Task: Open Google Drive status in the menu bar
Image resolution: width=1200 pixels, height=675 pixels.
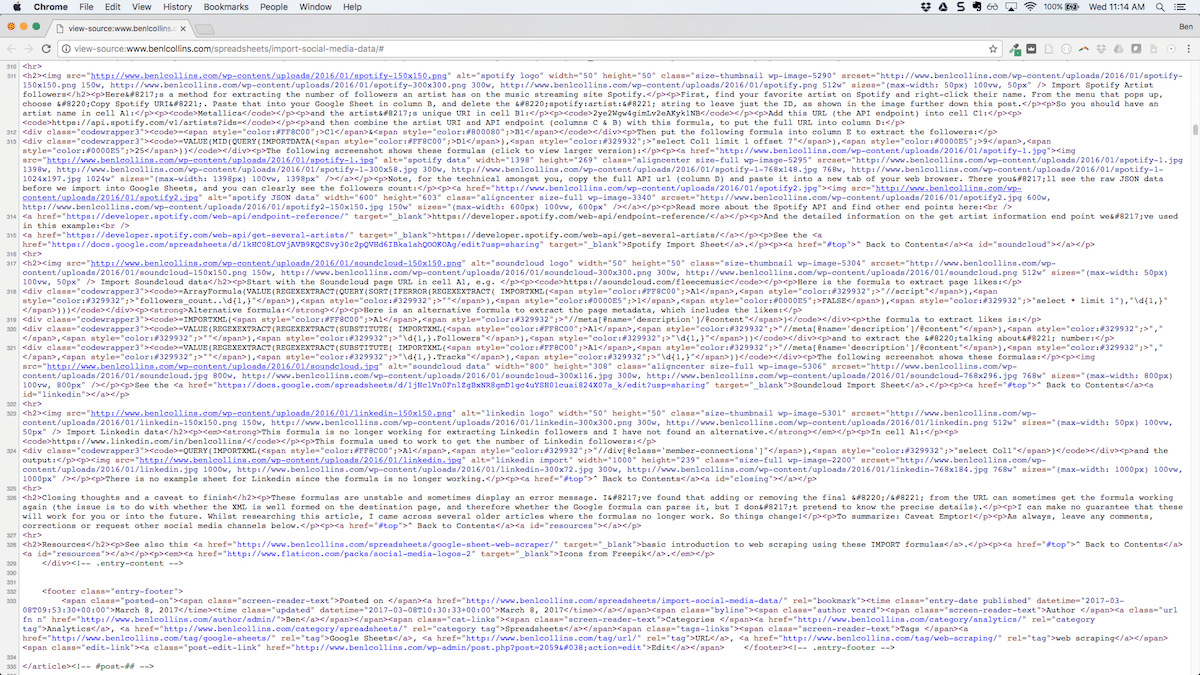Action: tap(943, 7)
